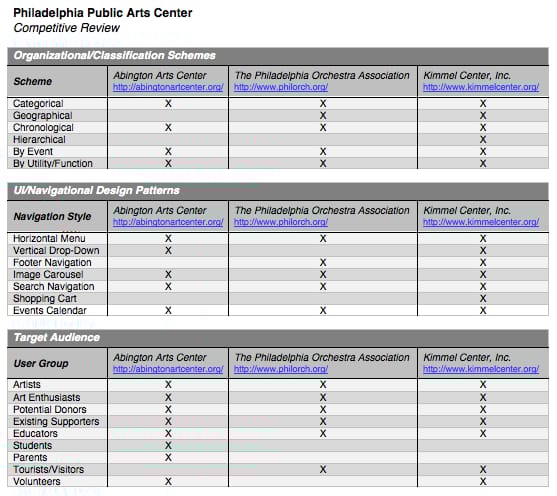Click the X for Parents under Abington Arts Center
This screenshot has width=557, height=496.
pos(168,458)
